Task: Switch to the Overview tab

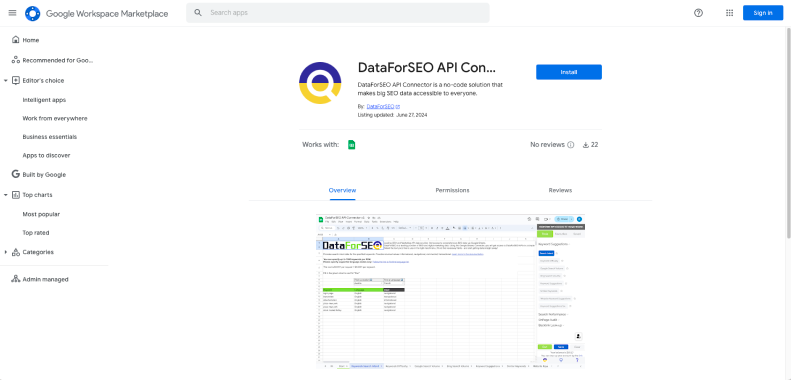Action: (343, 190)
